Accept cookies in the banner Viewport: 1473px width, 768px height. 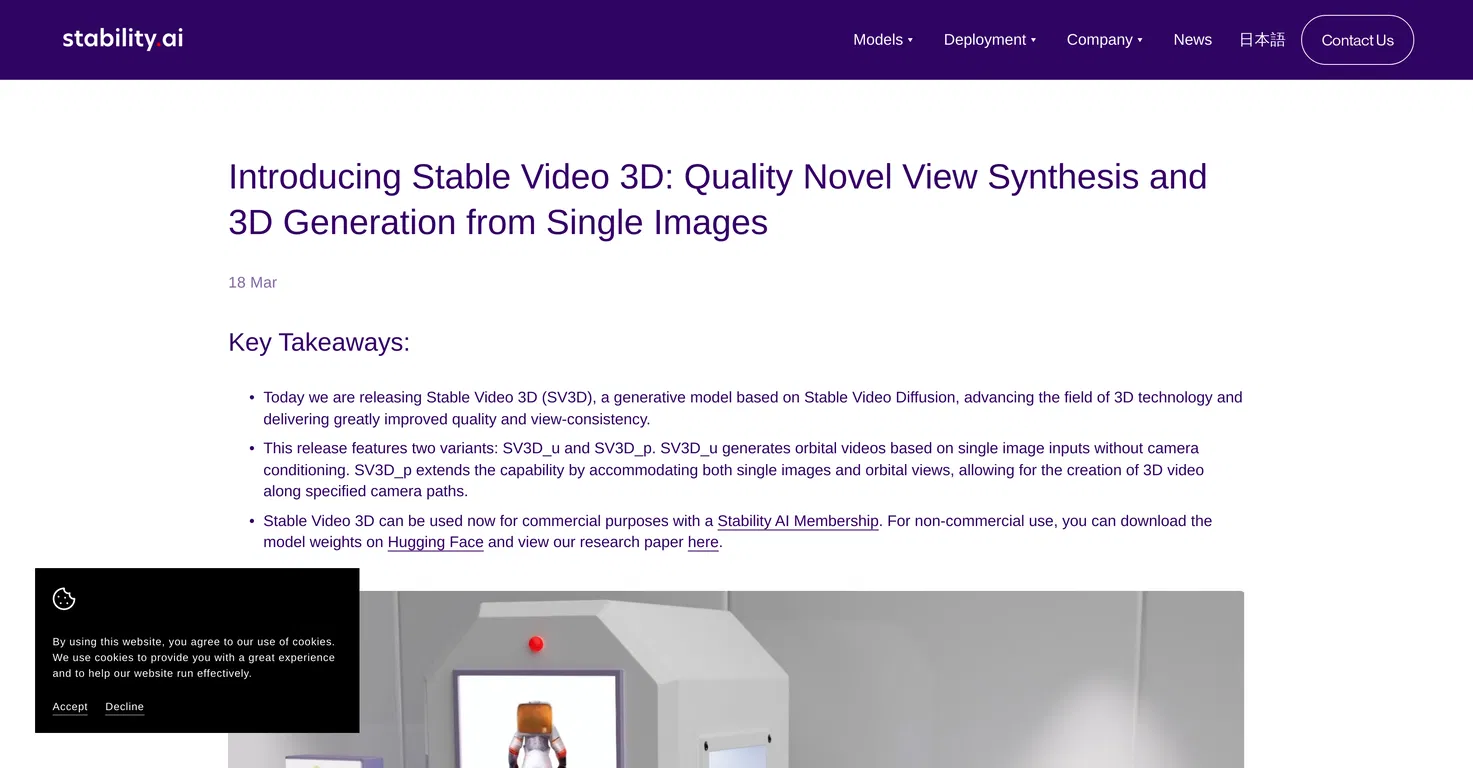point(70,707)
